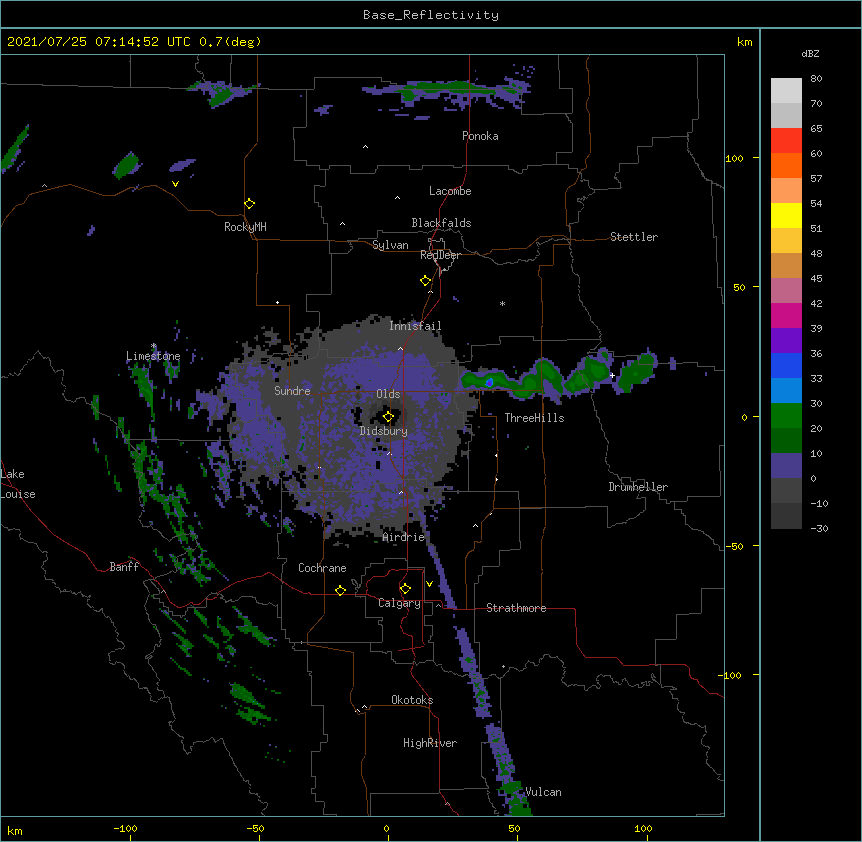Click the HighRiver label
Screen dimensions: 862x842
coord(430,743)
